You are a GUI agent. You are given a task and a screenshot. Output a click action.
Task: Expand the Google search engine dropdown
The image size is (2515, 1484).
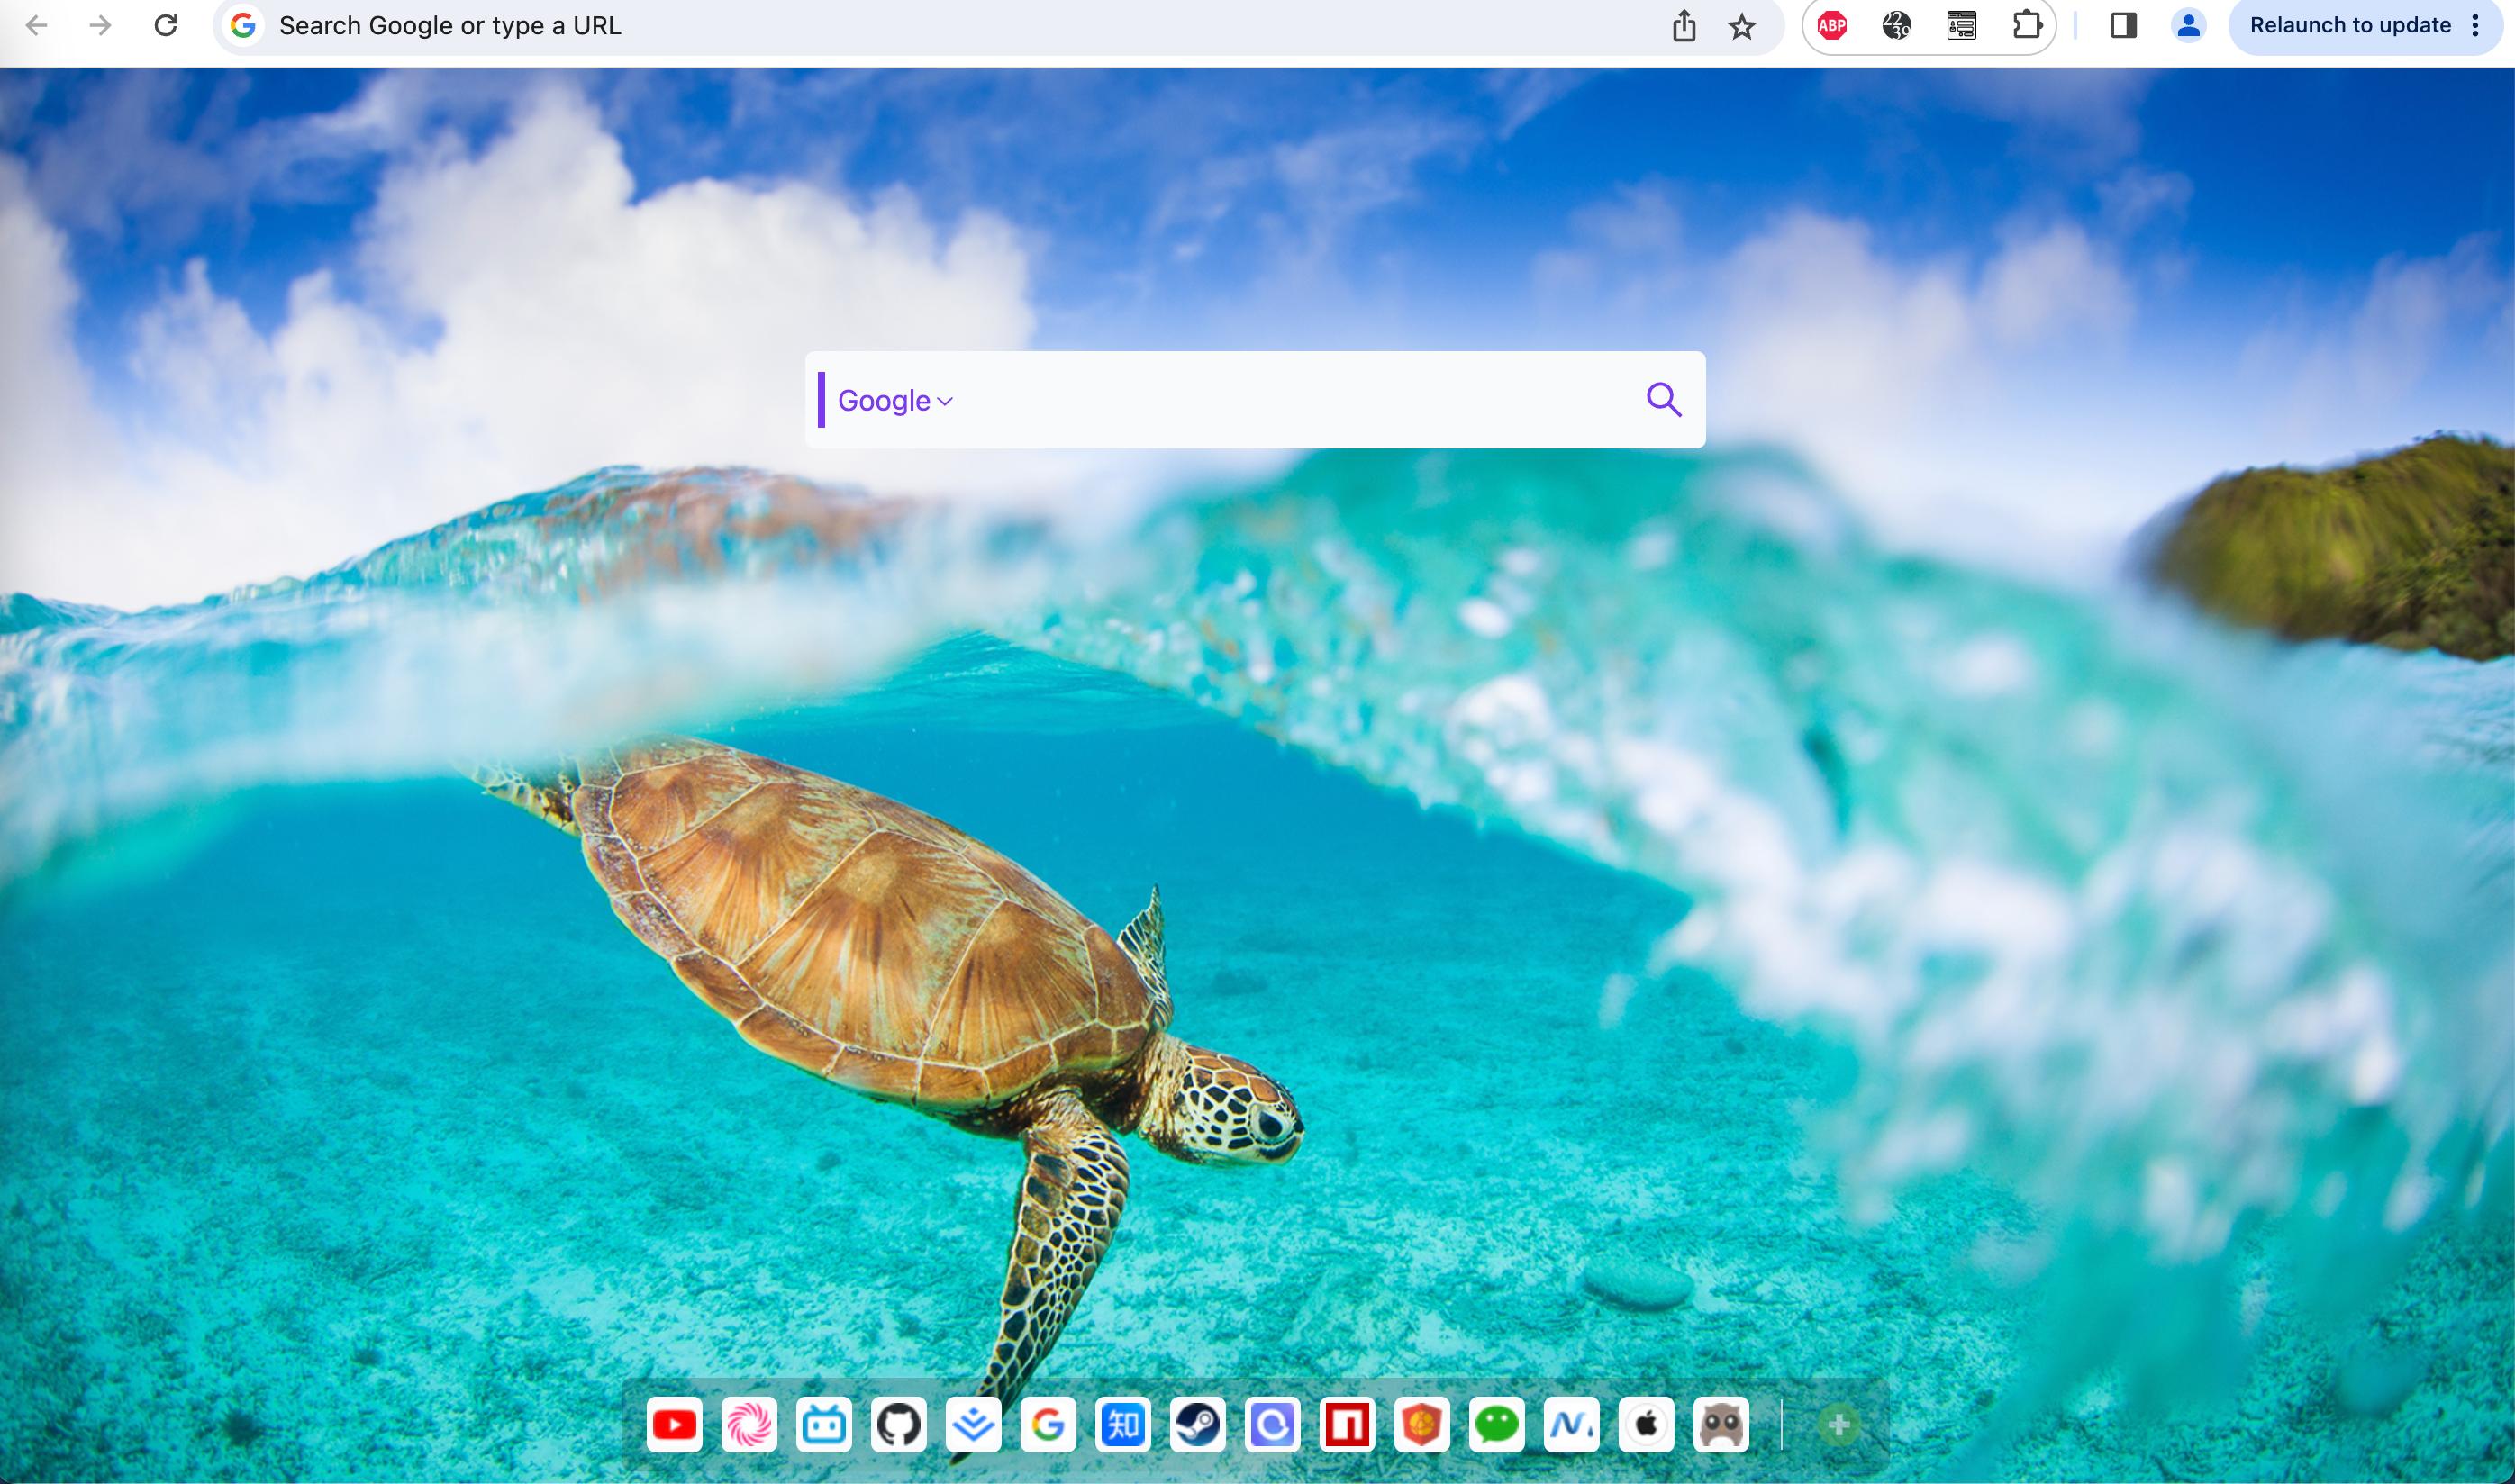pos(895,401)
